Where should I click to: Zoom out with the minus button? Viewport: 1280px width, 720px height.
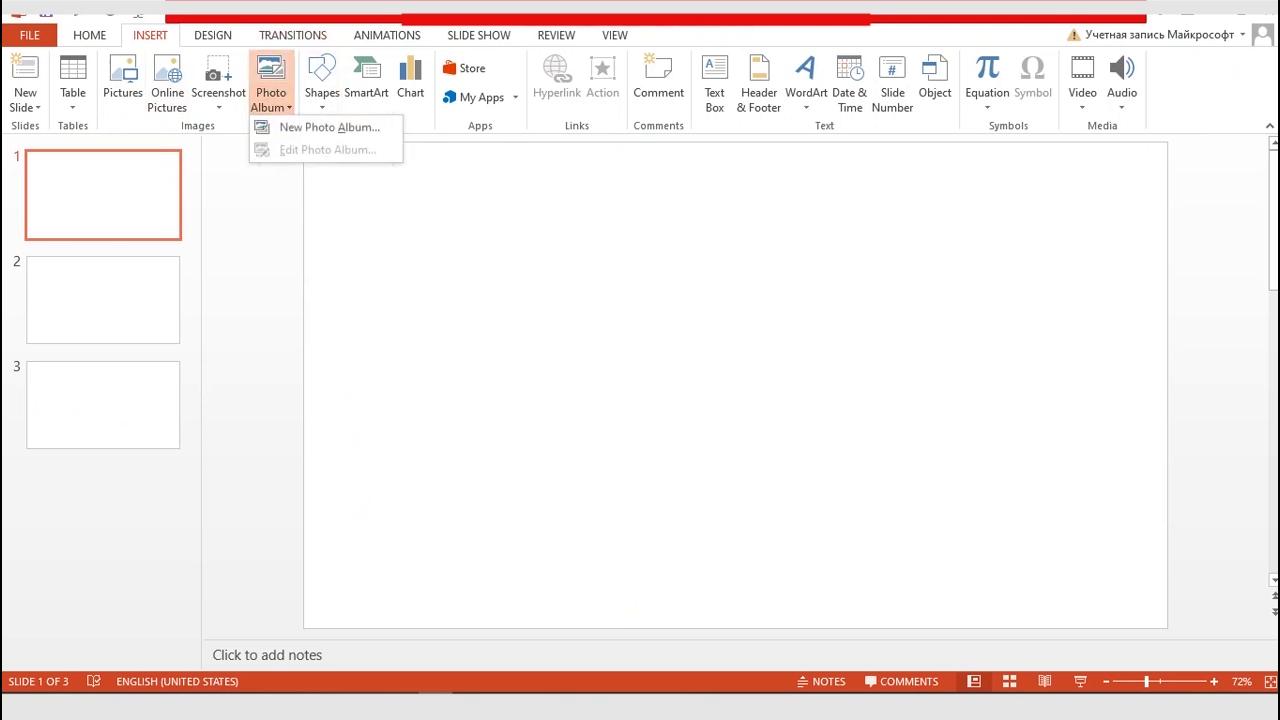click(x=1106, y=681)
